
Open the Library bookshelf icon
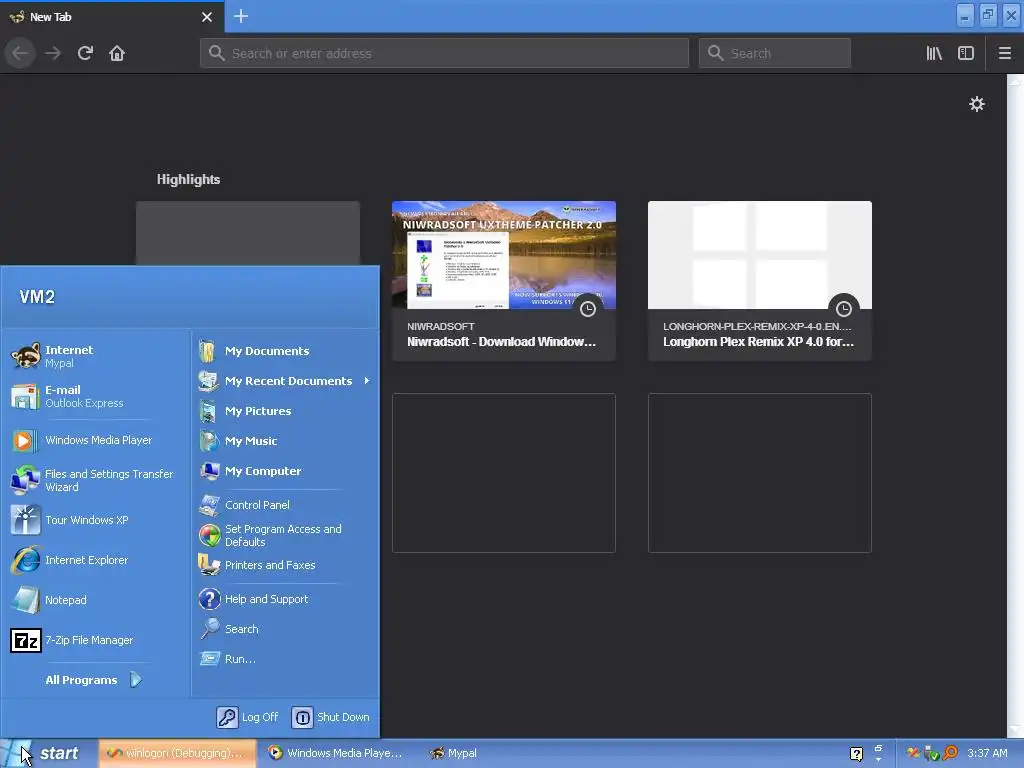934,53
